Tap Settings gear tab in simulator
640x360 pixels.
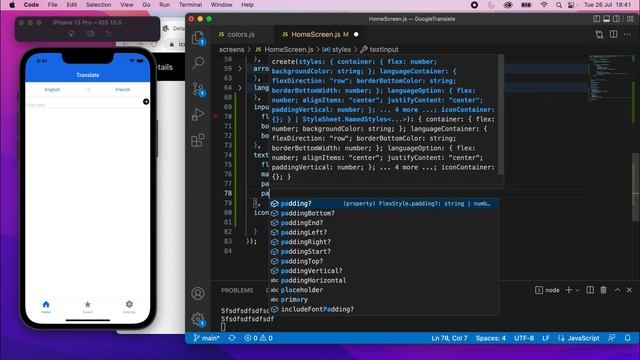129,307
